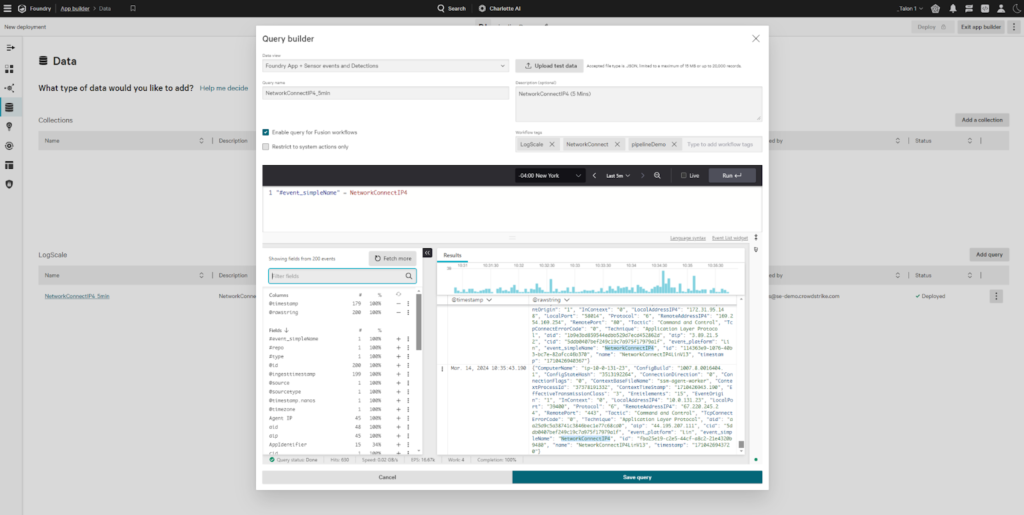Check Restrict to system actions only

coord(266,146)
